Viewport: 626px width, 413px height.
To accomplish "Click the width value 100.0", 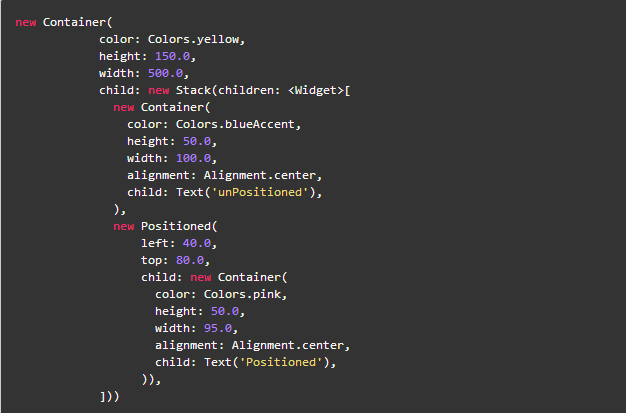I will tap(193, 159).
